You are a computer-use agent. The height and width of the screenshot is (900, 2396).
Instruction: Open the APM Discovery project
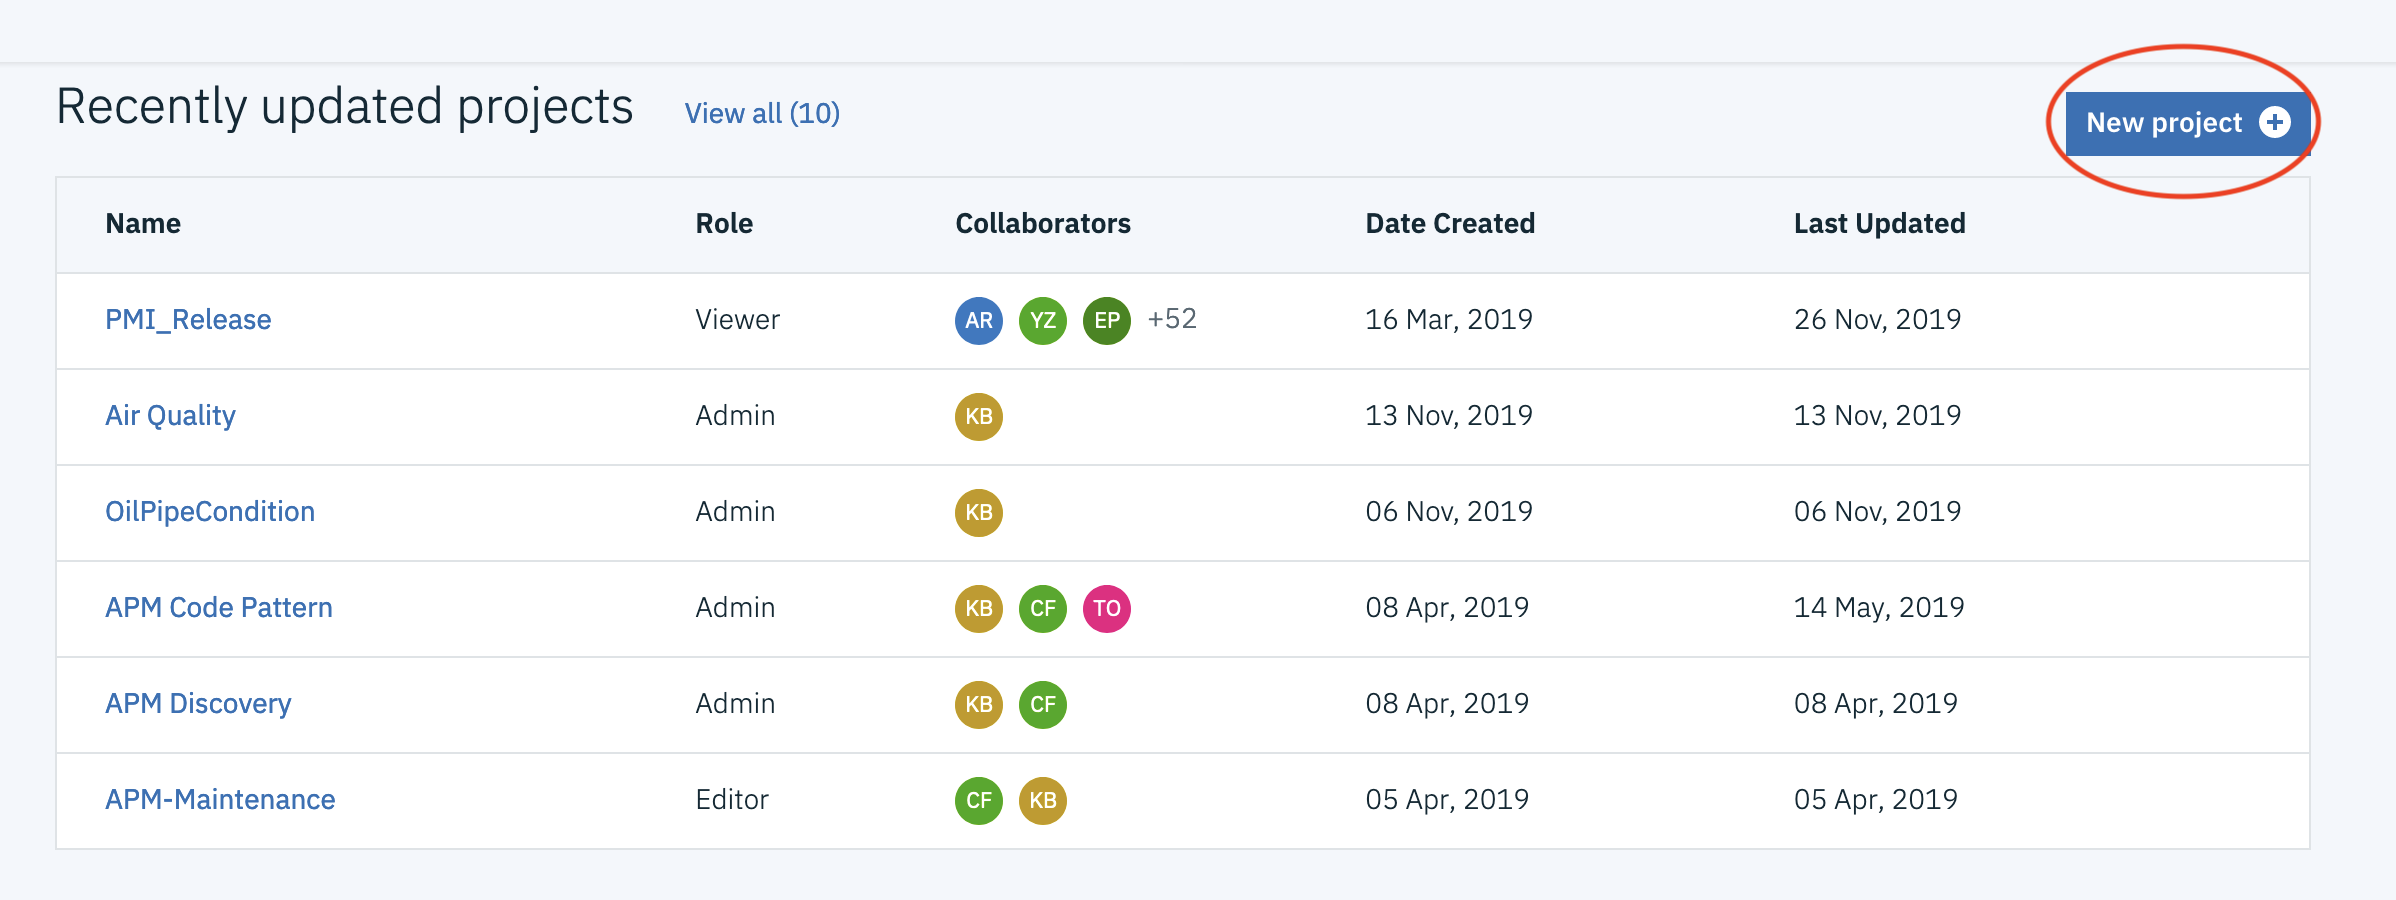point(198,704)
